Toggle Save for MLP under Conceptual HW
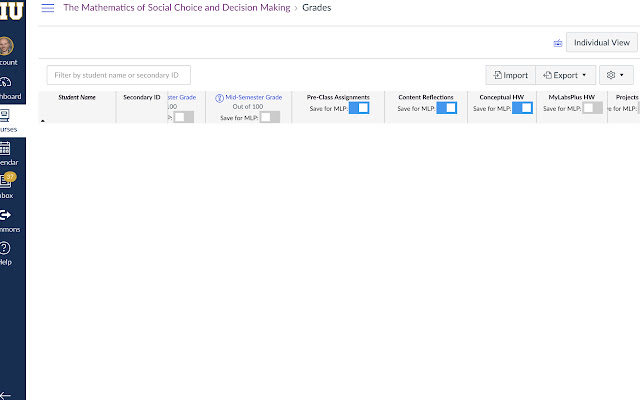 click(522, 108)
